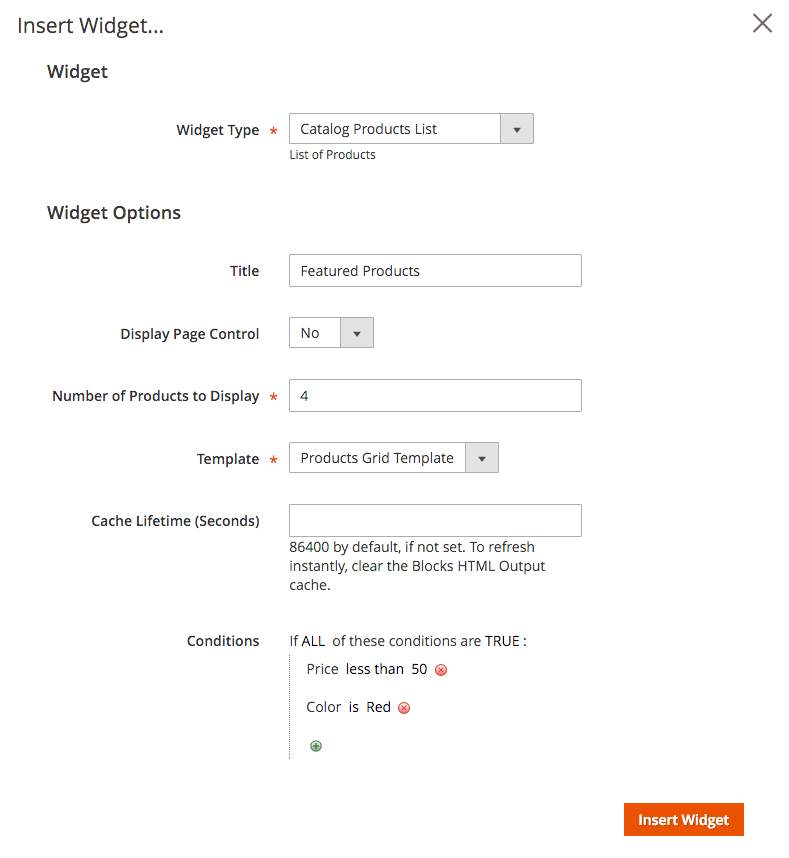Click the Number of Products to Display field

coord(435,396)
